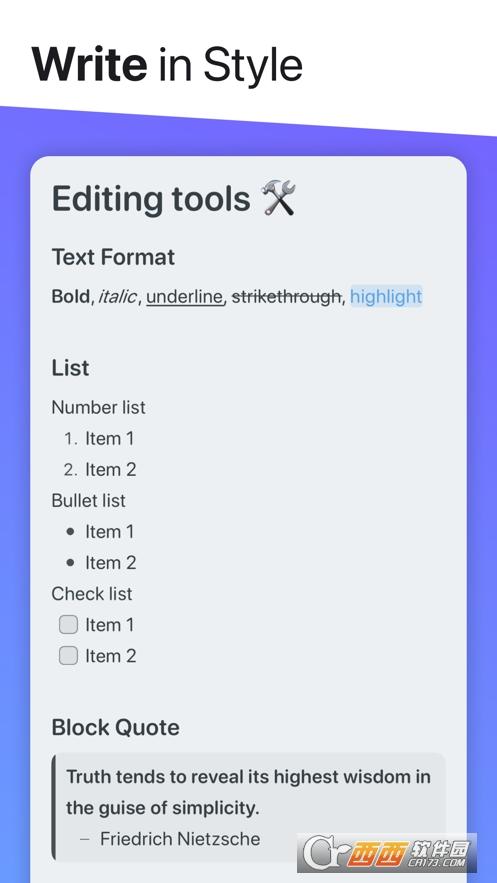The height and width of the screenshot is (883, 497).
Task: Click the Check list label
Action: [x=92, y=594]
